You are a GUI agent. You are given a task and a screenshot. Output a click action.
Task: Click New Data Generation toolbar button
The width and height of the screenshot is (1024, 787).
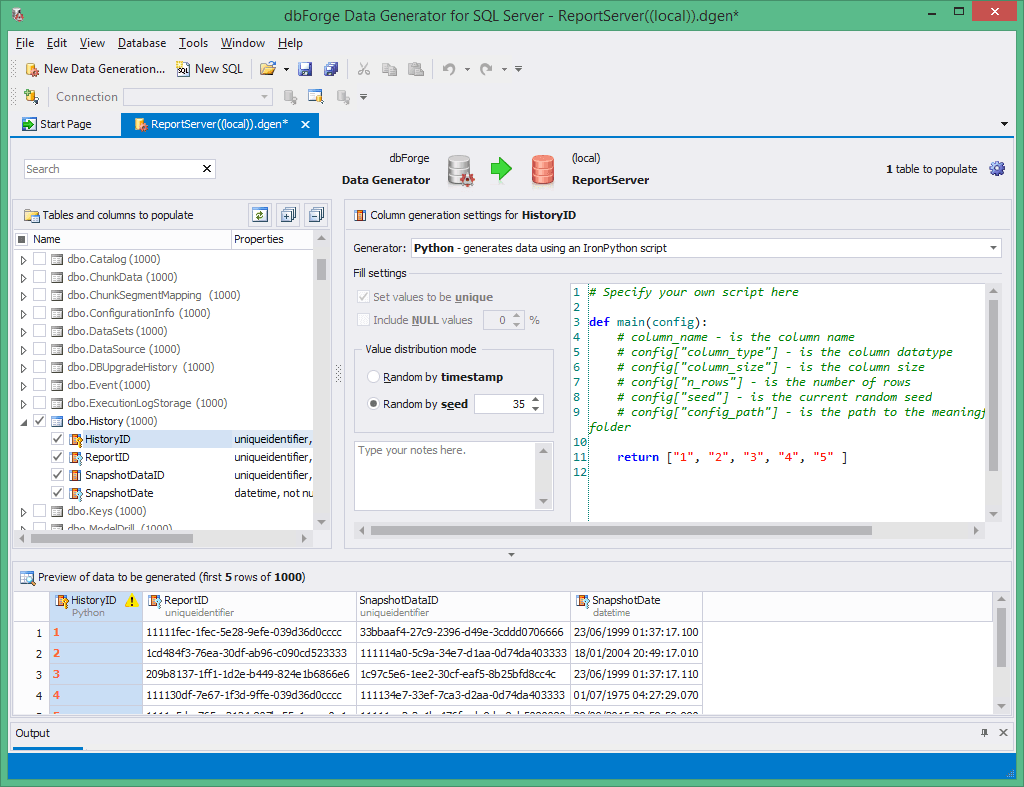[x=95, y=69]
